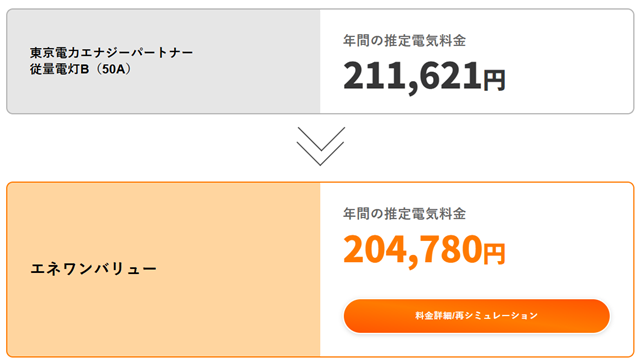Screen dimensions: 640x362
Task: Click the 円 symbol after 211,621
Action: coord(494,80)
